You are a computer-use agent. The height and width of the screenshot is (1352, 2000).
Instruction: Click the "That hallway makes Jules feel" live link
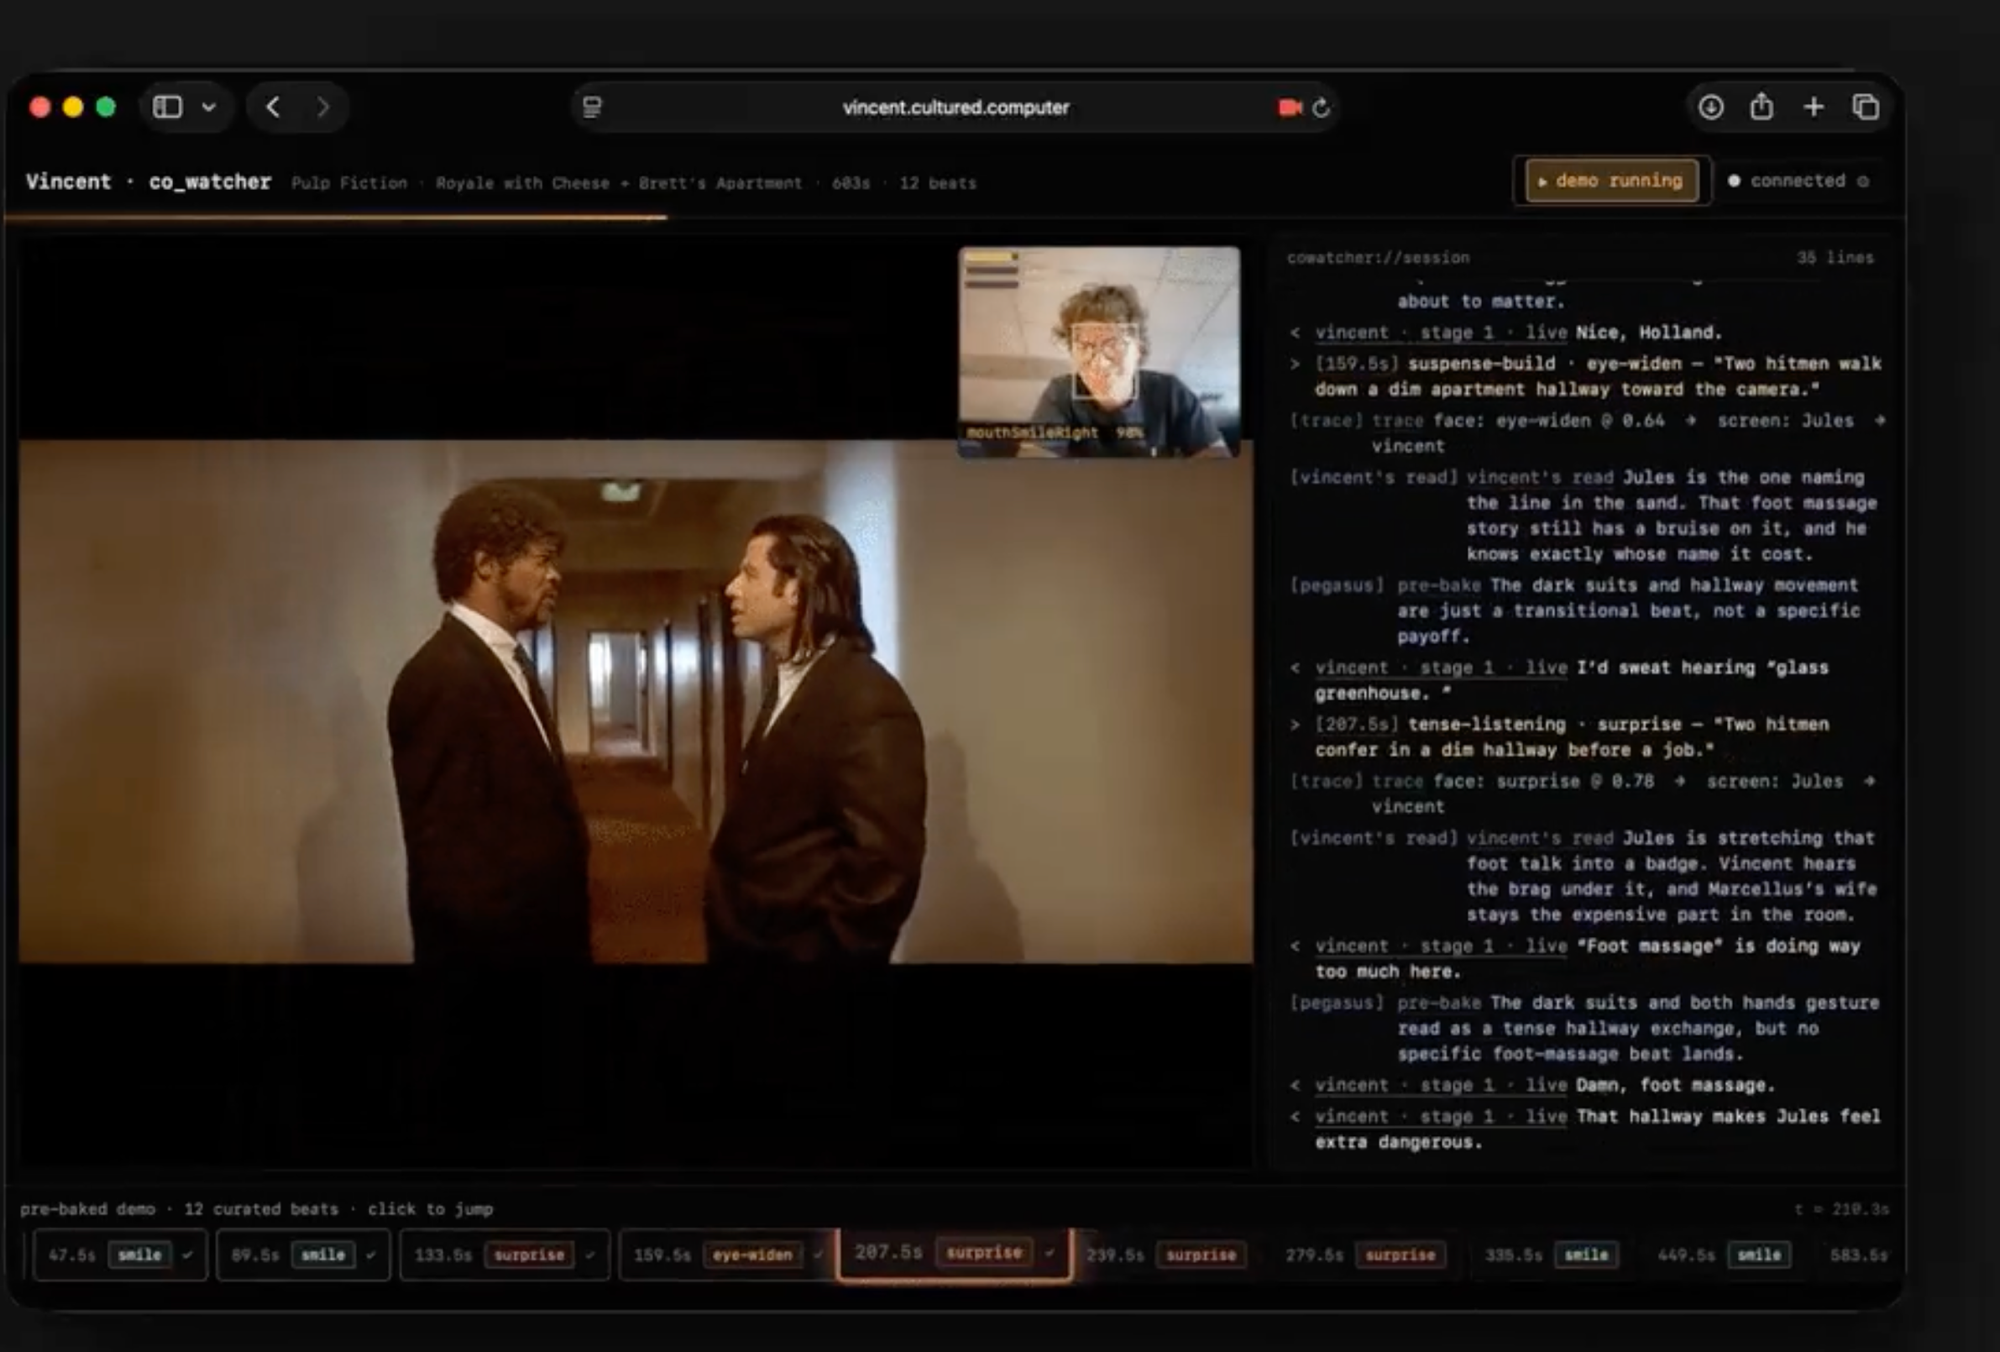pos(1440,1117)
